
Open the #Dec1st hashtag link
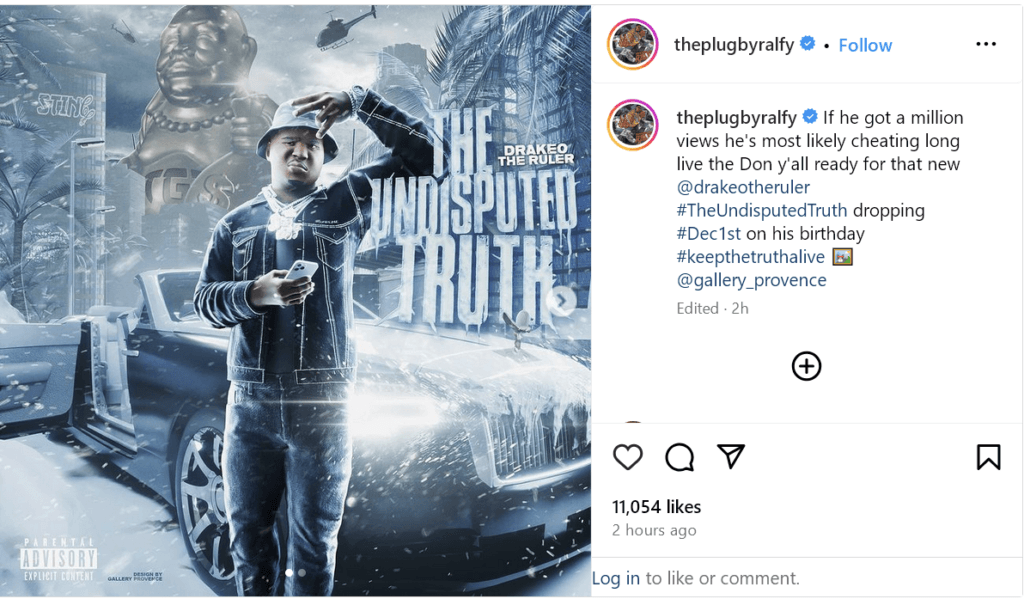(x=709, y=233)
